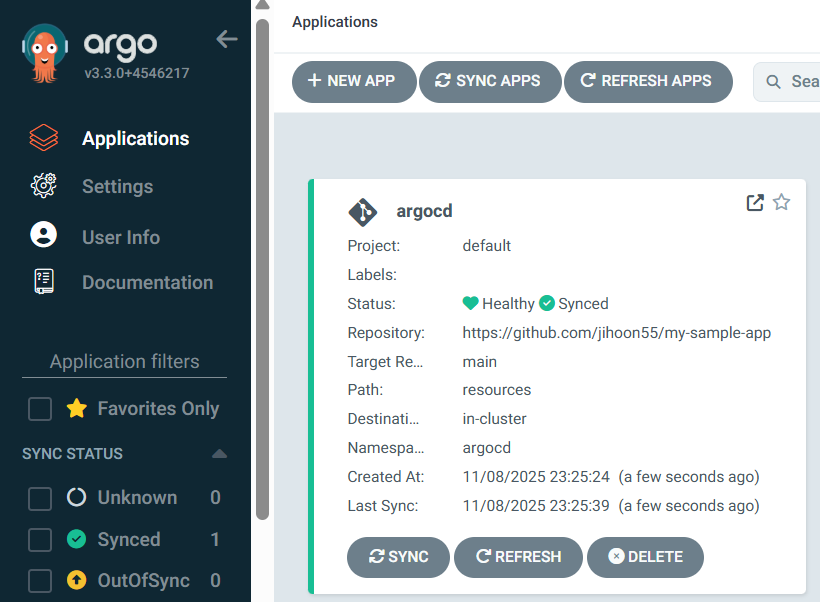Click the search magnifier icon
The width and height of the screenshot is (820, 602).
pos(773,82)
